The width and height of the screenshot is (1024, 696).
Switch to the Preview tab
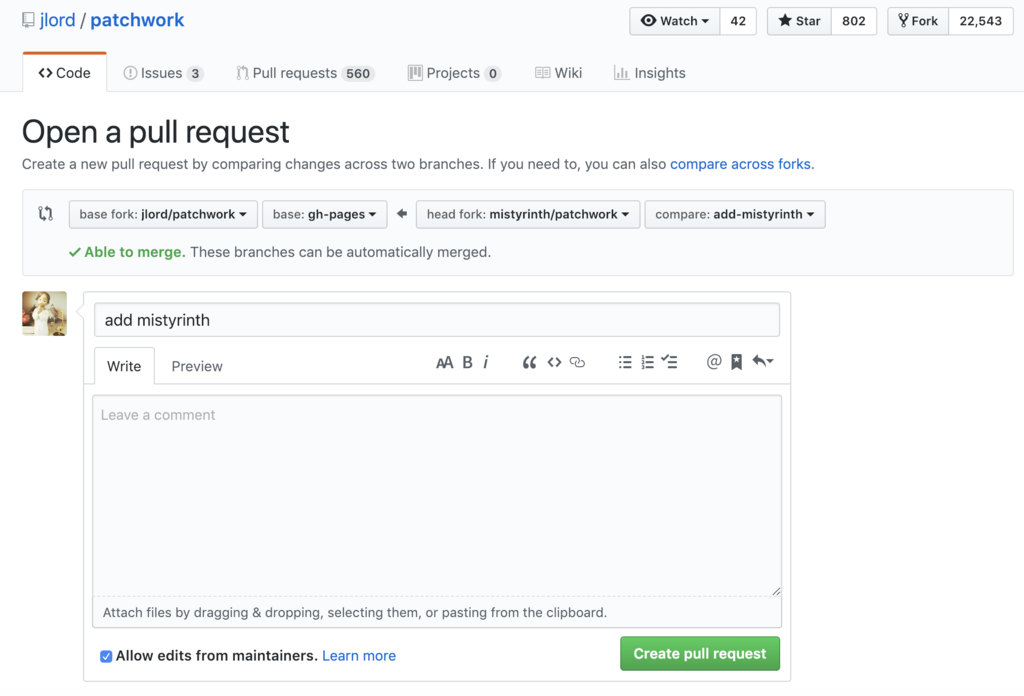(x=197, y=366)
